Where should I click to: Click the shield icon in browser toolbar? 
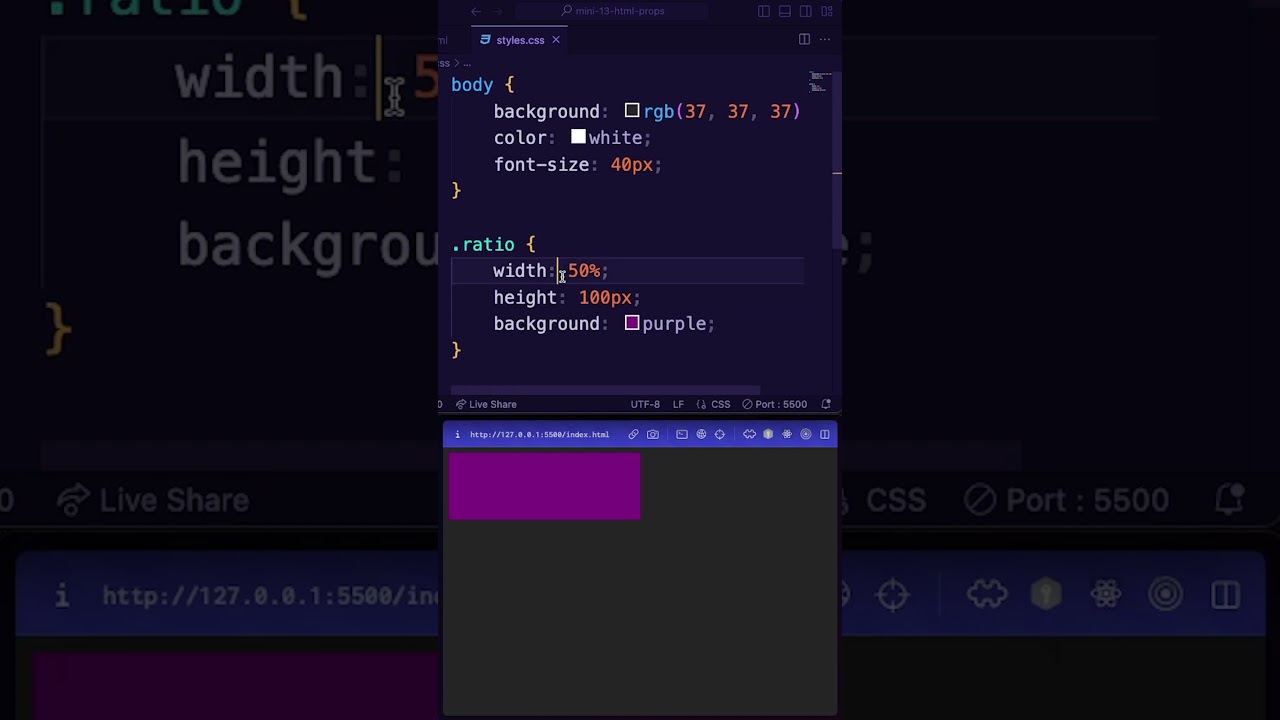(x=768, y=434)
